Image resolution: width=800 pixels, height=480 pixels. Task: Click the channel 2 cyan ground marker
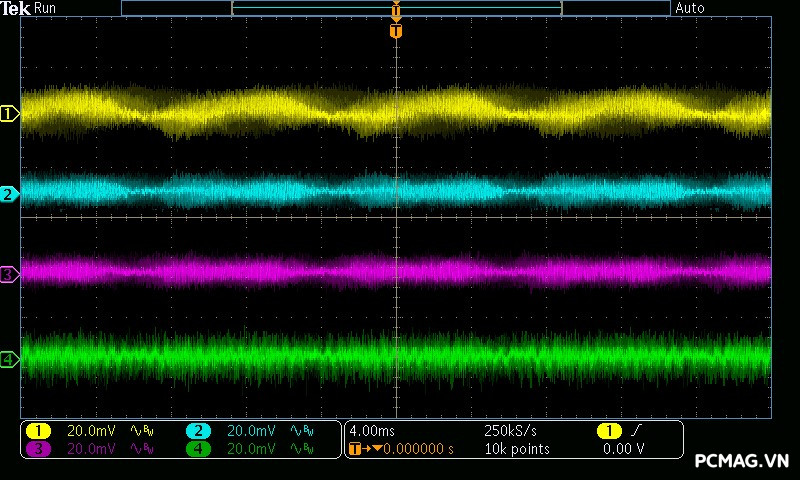(9, 194)
